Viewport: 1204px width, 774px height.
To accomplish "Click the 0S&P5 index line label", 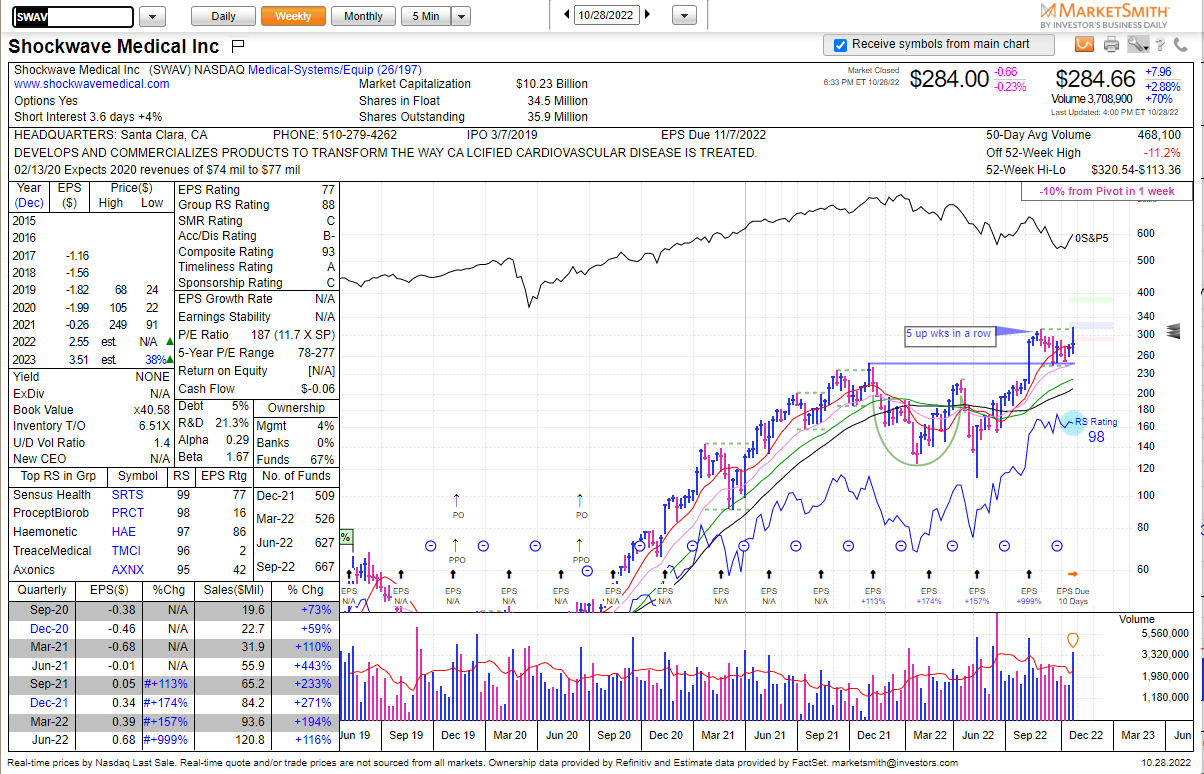I will (x=1091, y=238).
